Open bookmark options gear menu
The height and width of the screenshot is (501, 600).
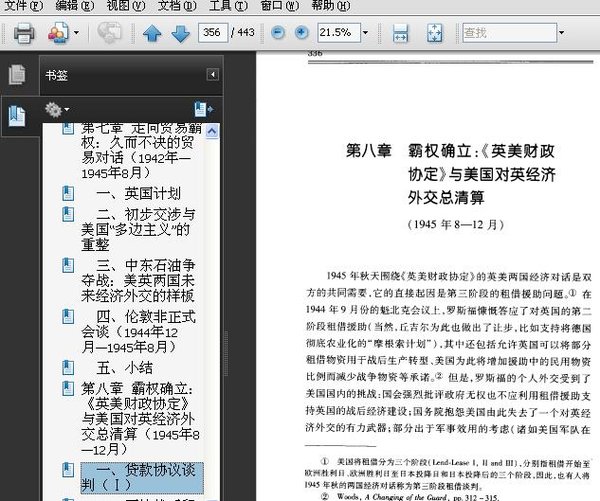tap(57, 109)
